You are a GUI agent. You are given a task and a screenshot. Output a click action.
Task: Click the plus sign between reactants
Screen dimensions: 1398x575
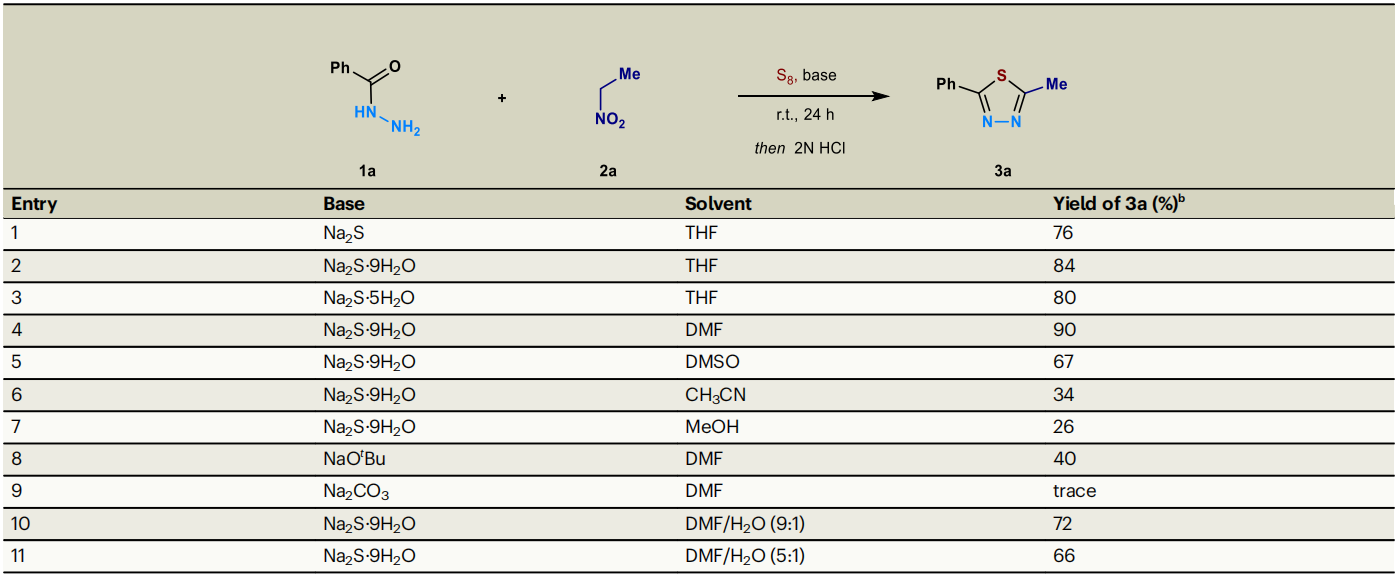[502, 98]
